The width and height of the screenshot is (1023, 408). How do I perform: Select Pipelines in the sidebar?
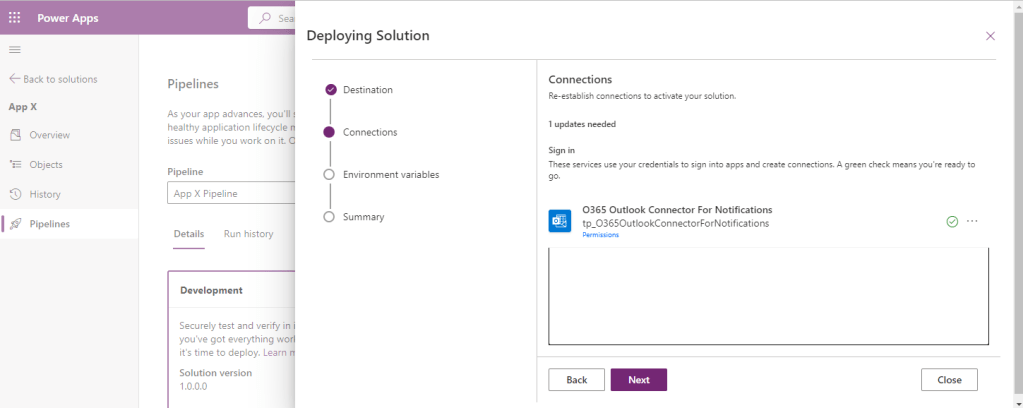coord(49,224)
